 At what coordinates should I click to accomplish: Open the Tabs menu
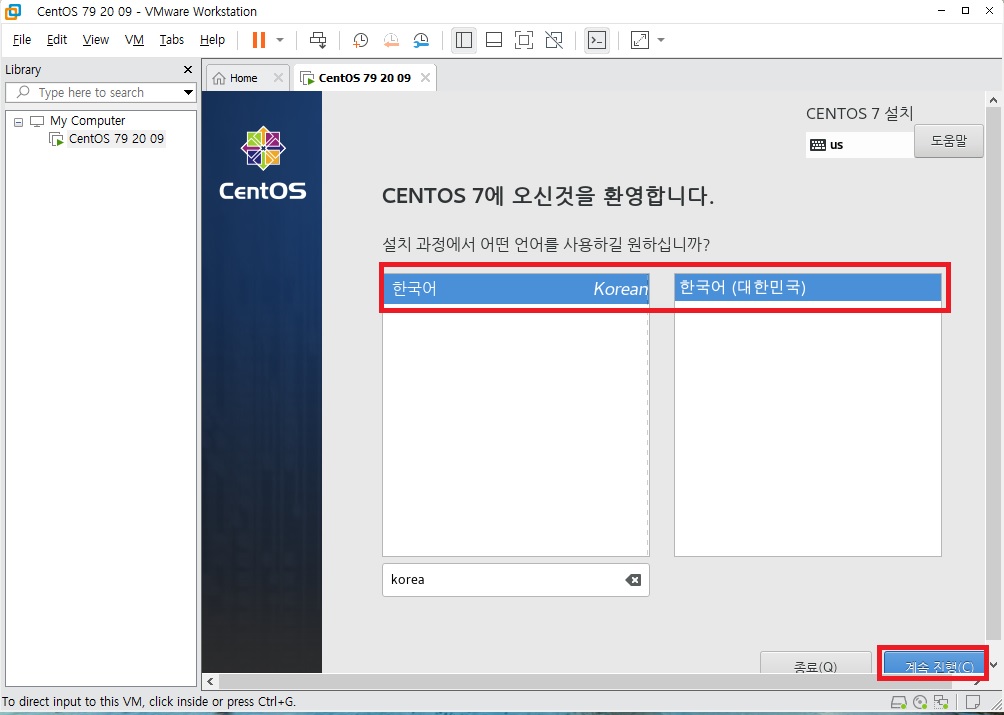point(172,40)
